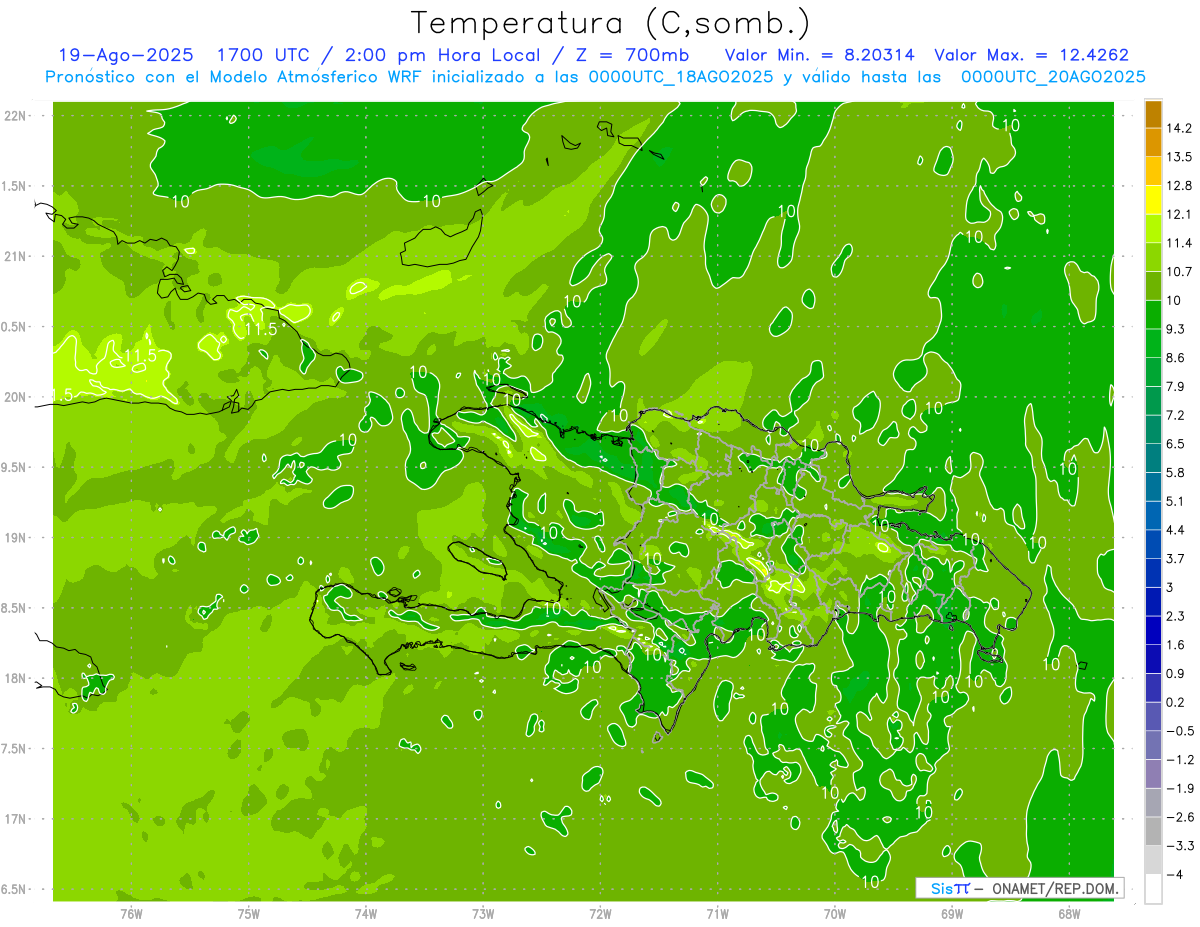The width and height of the screenshot is (1200, 927).
Task: Click the title 'Temperatura (C,somb.)'
Action: pyautogui.click(x=610, y=23)
